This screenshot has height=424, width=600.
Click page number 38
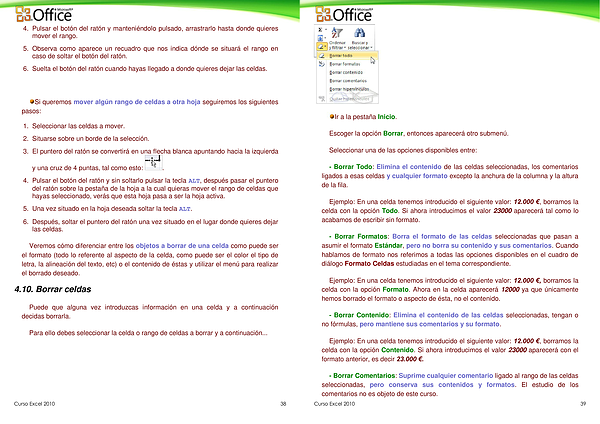[283, 404]
